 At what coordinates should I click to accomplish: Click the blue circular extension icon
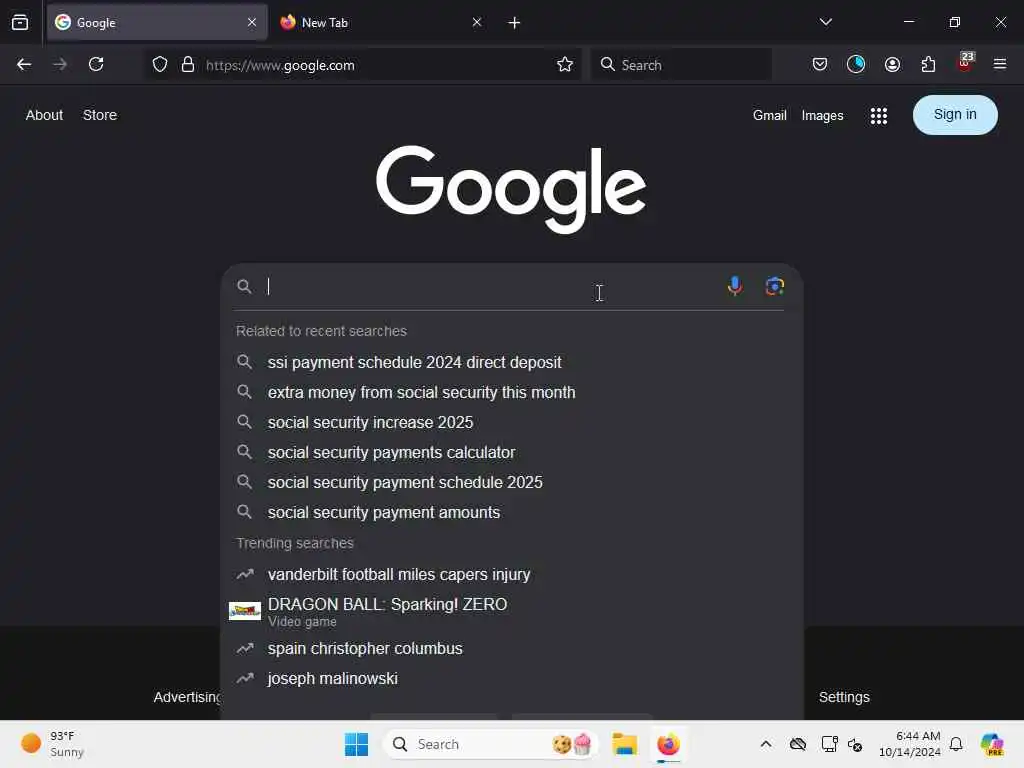coord(856,64)
